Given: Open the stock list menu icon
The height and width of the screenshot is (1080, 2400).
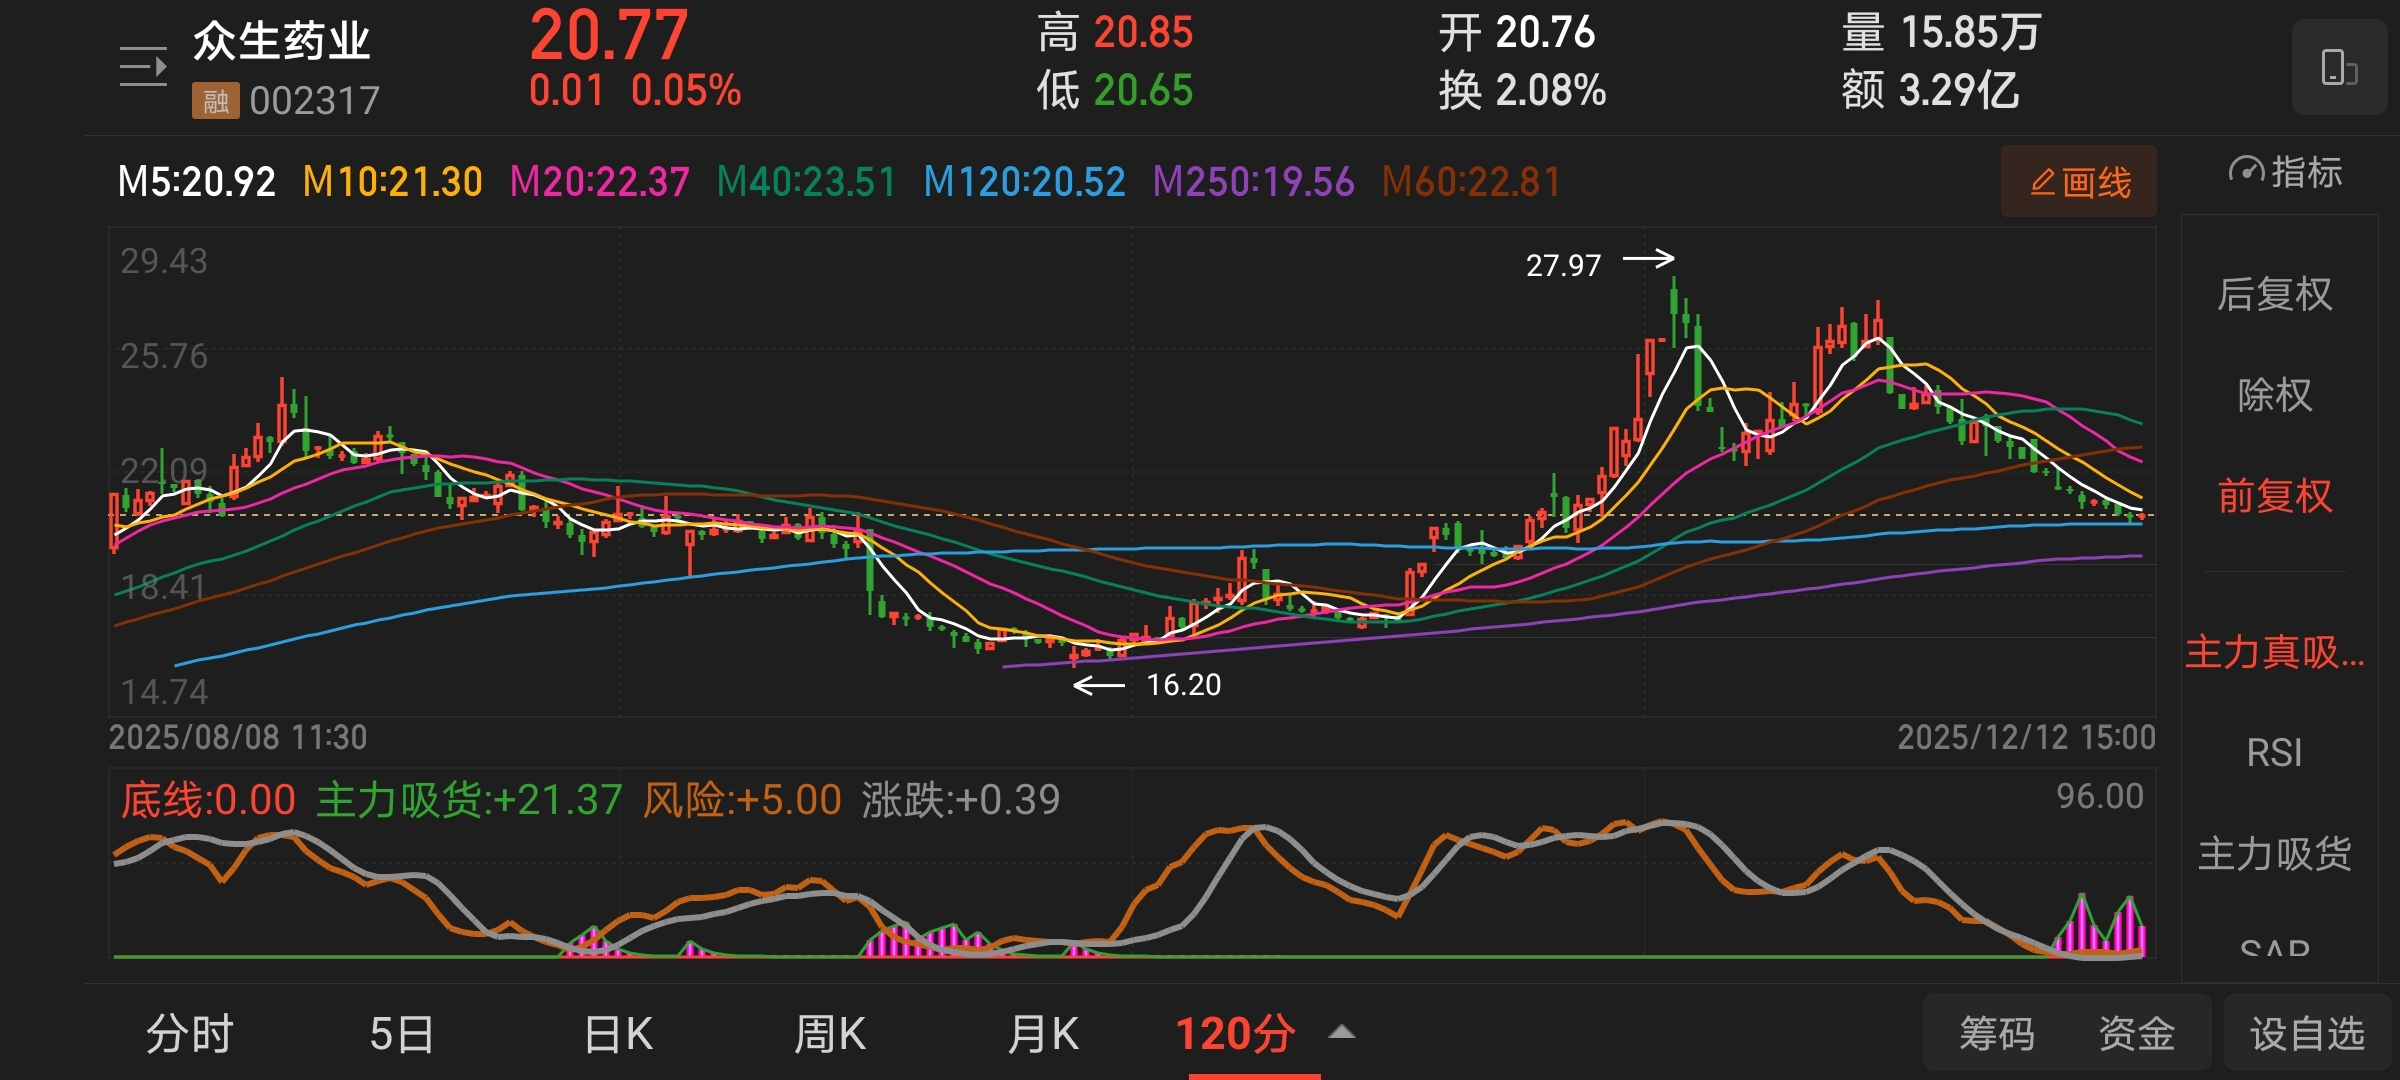Looking at the screenshot, I should tap(143, 67).
